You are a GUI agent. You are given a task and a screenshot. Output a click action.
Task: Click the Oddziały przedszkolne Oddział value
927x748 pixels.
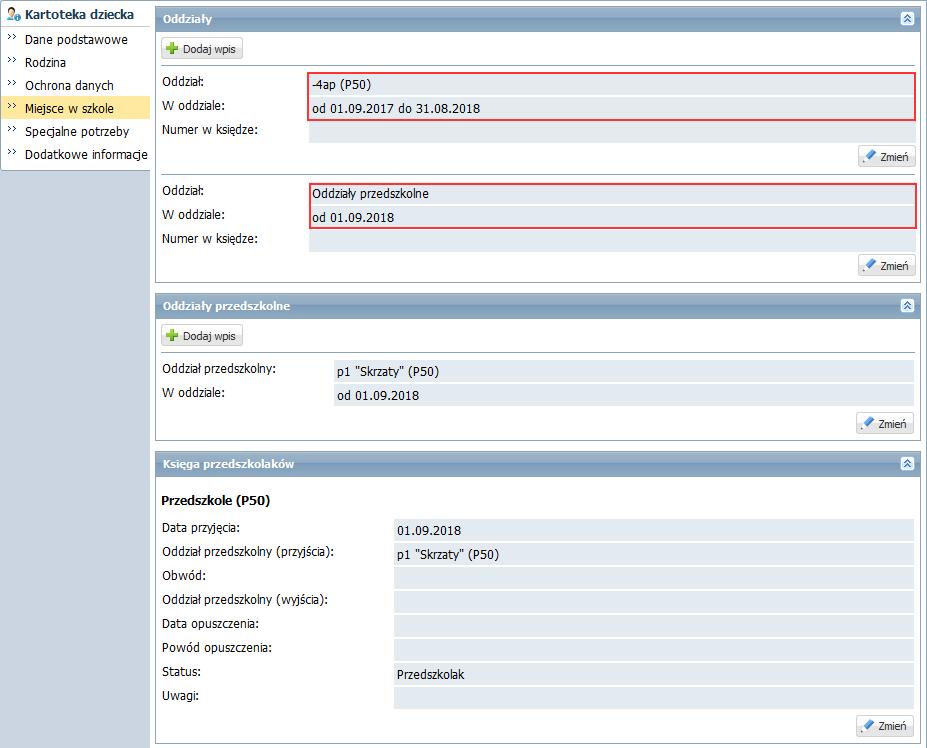pyautogui.click(x=611, y=194)
